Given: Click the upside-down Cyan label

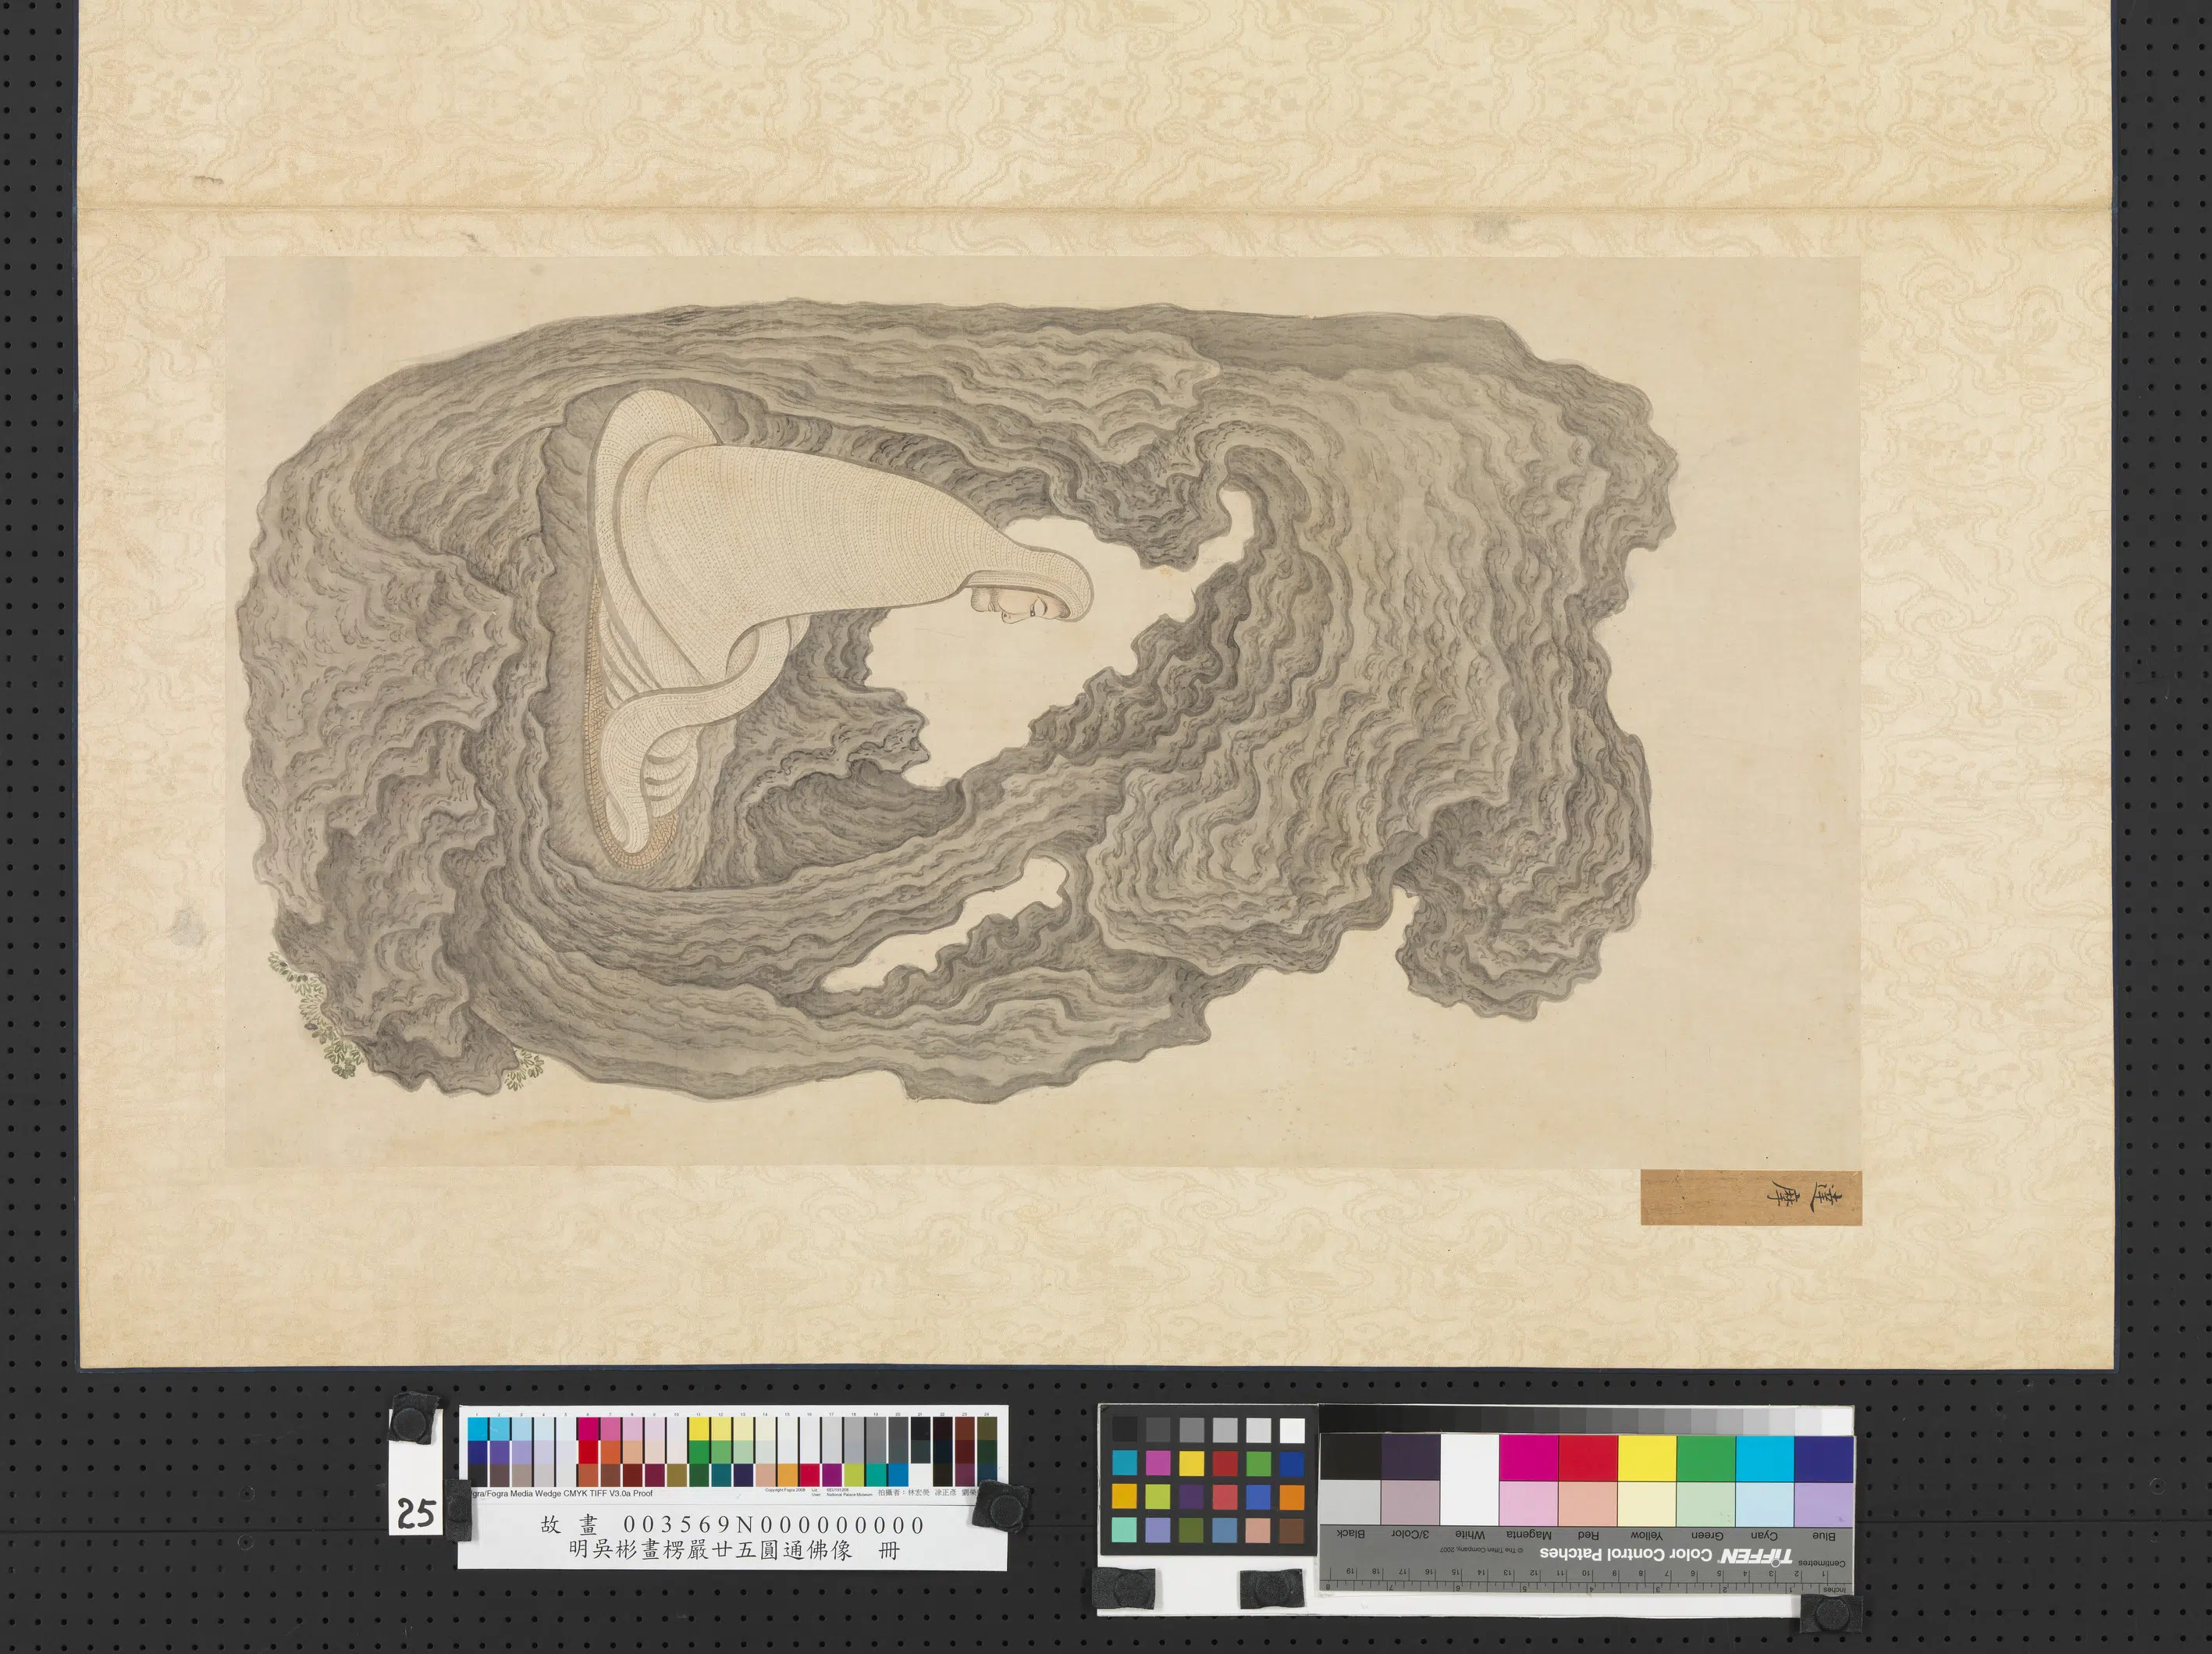Looking at the screenshot, I should (x=1765, y=1535).
